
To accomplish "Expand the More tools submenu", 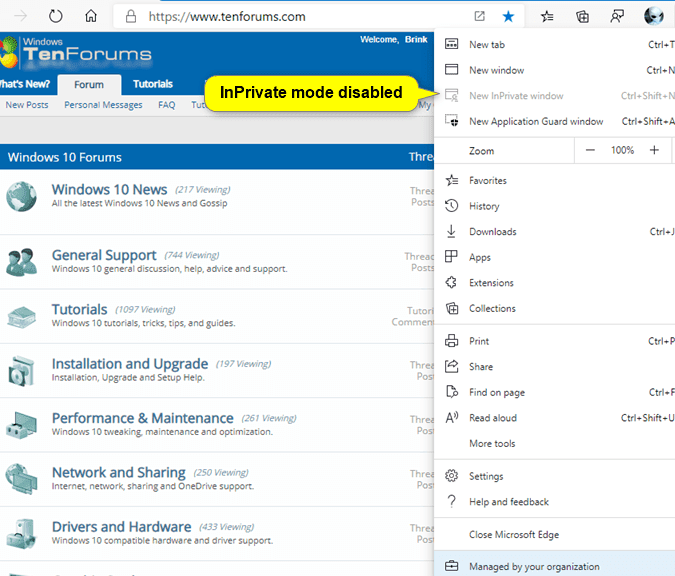I will tap(554, 443).
